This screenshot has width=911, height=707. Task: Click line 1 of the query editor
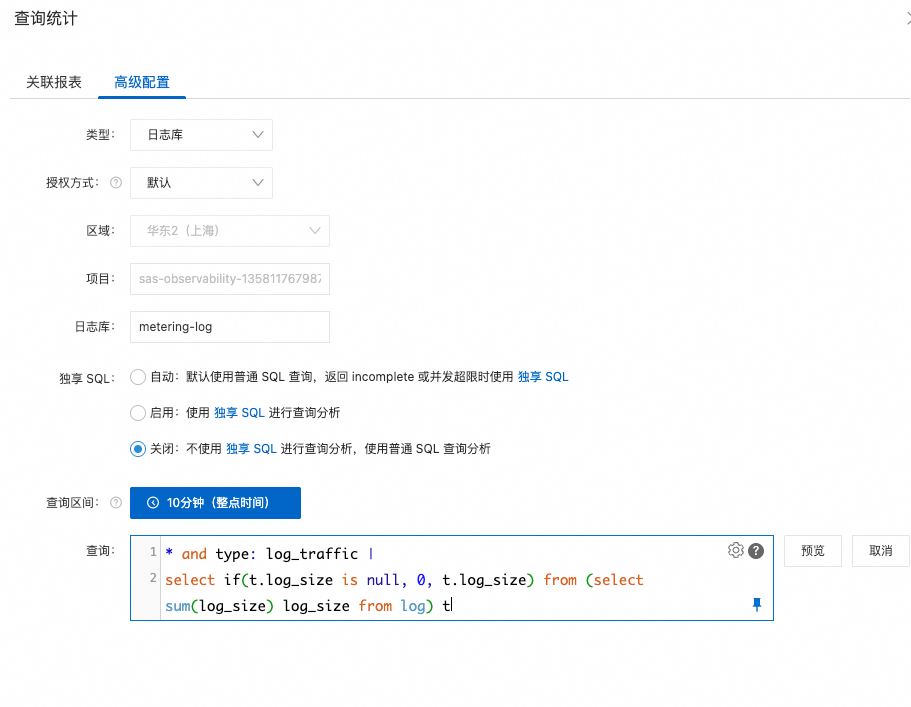pos(270,554)
